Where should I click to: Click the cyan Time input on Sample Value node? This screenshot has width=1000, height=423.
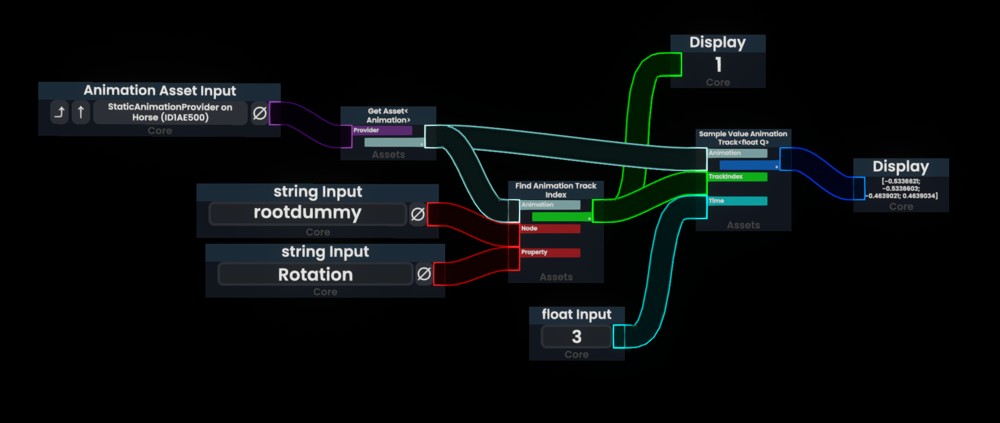[737, 201]
